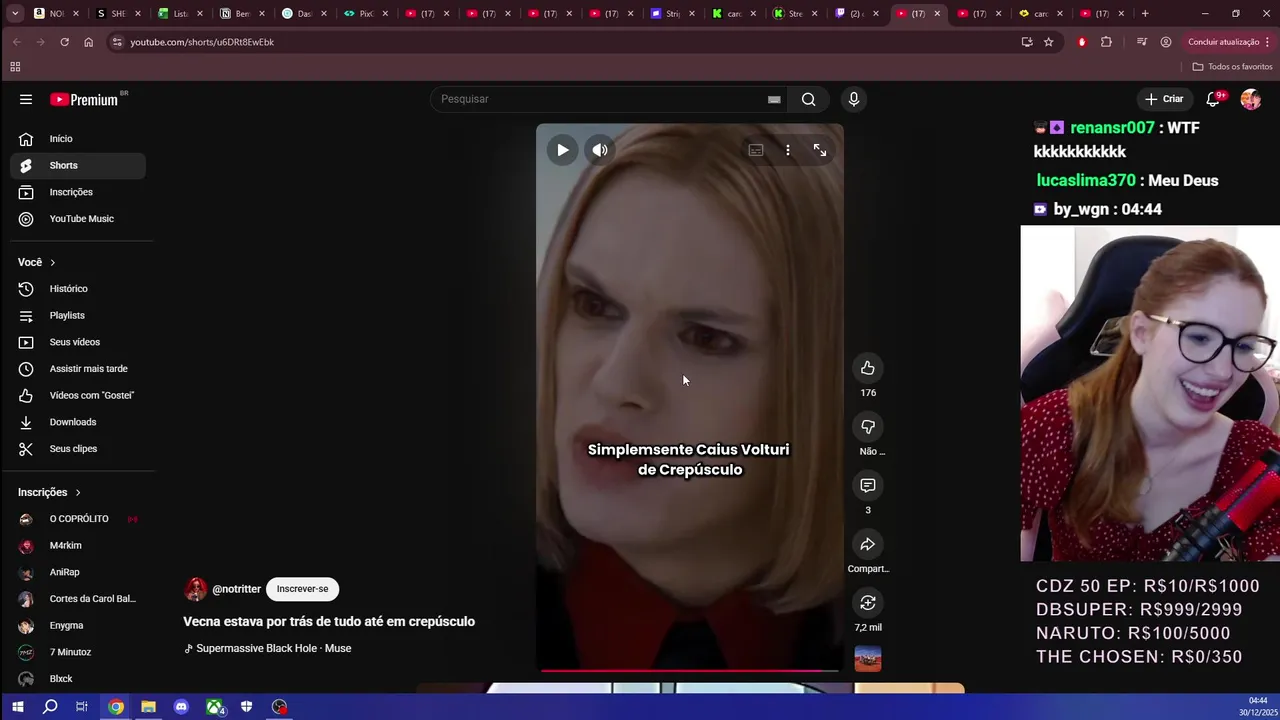The height and width of the screenshot is (720, 1280).
Task: Open M4rkim subscription channel
Action: (78, 545)
